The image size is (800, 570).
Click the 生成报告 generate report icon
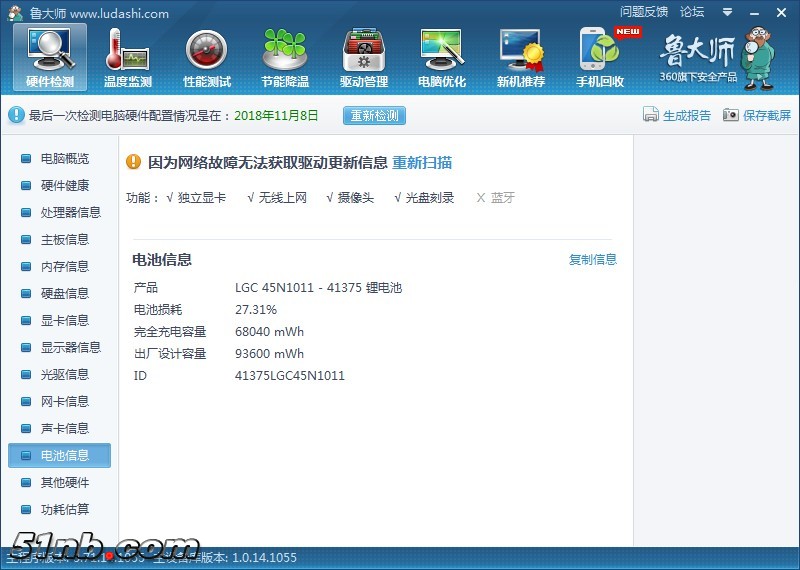[x=651, y=115]
